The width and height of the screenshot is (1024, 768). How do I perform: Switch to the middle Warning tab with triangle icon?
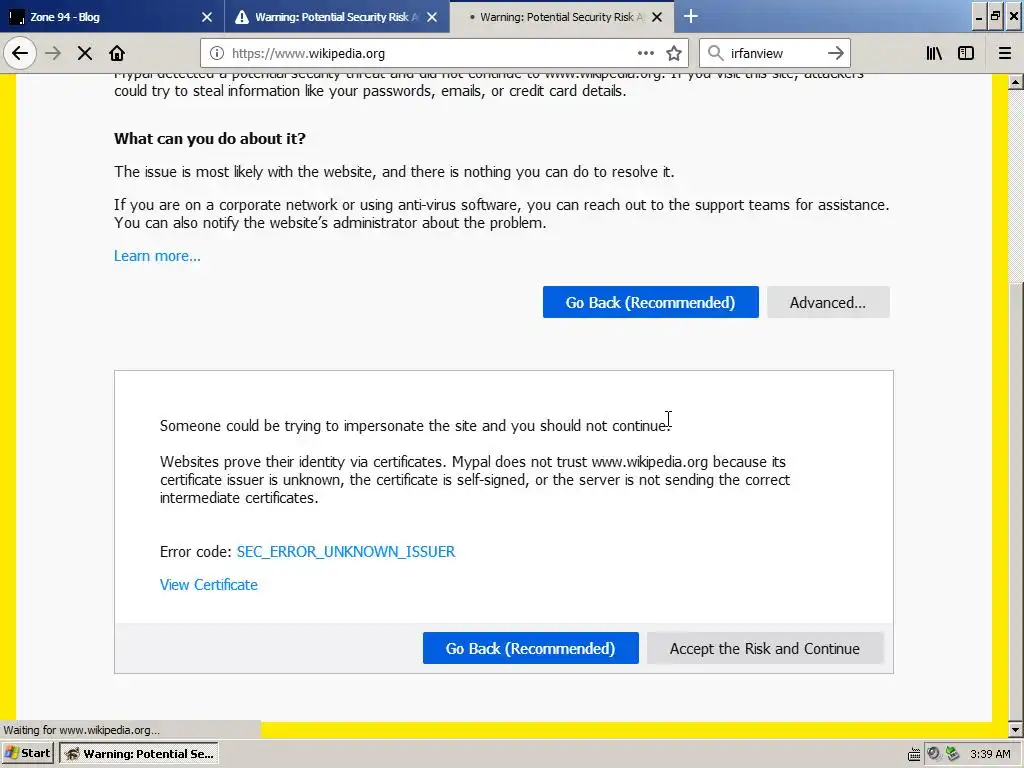pos(337,17)
